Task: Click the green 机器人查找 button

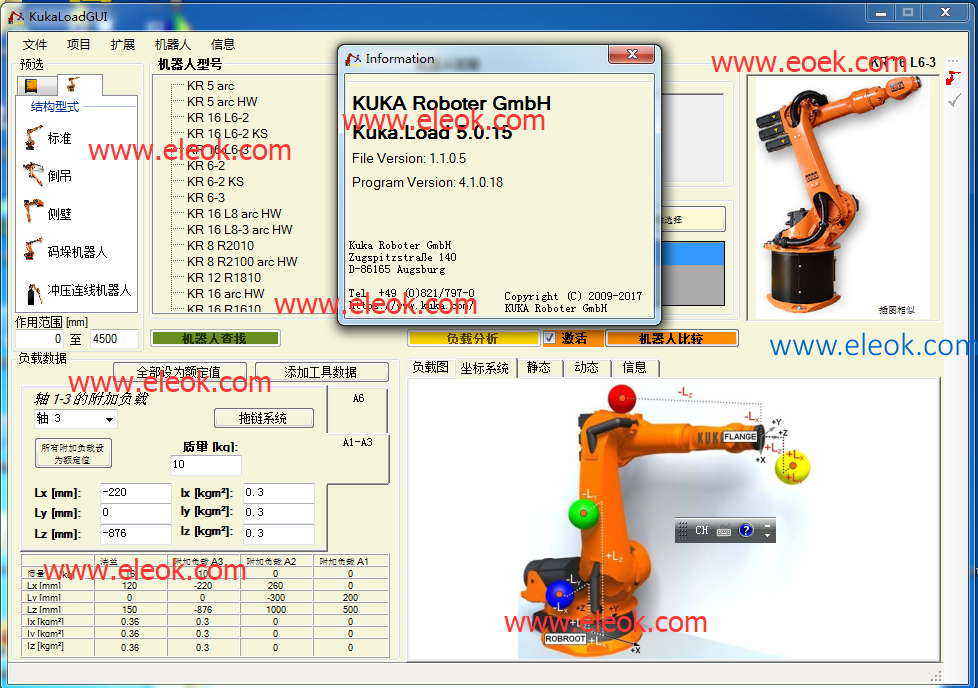Action: [215, 338]
